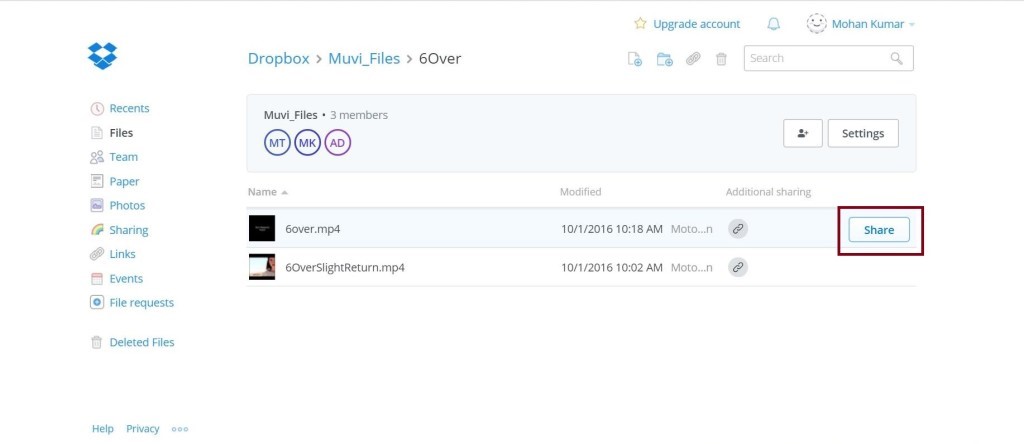Click the add member invite button
The image size is (1024, 444).
coord(803,133)
